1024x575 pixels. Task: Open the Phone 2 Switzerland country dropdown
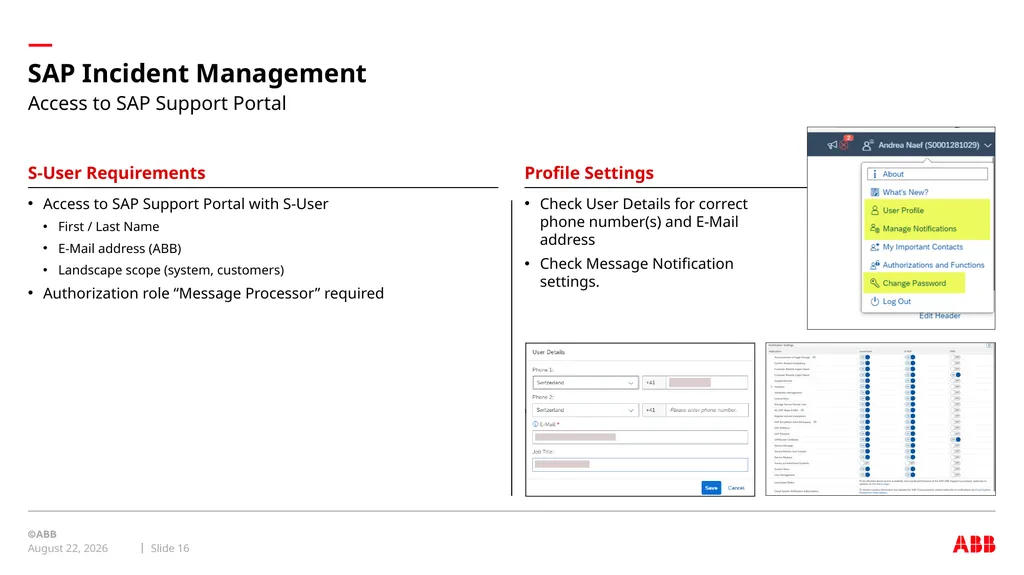pyautogui.click(x=585, y=410)
